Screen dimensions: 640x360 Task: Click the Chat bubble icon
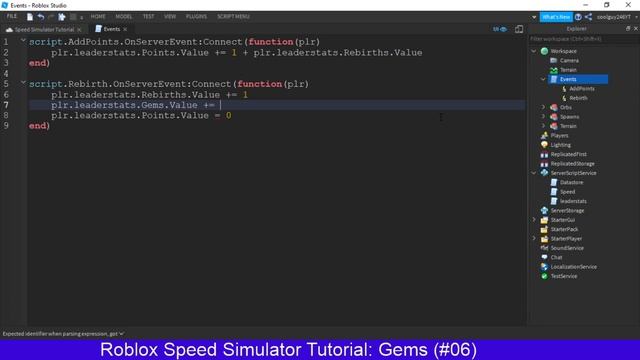(544, 258)
